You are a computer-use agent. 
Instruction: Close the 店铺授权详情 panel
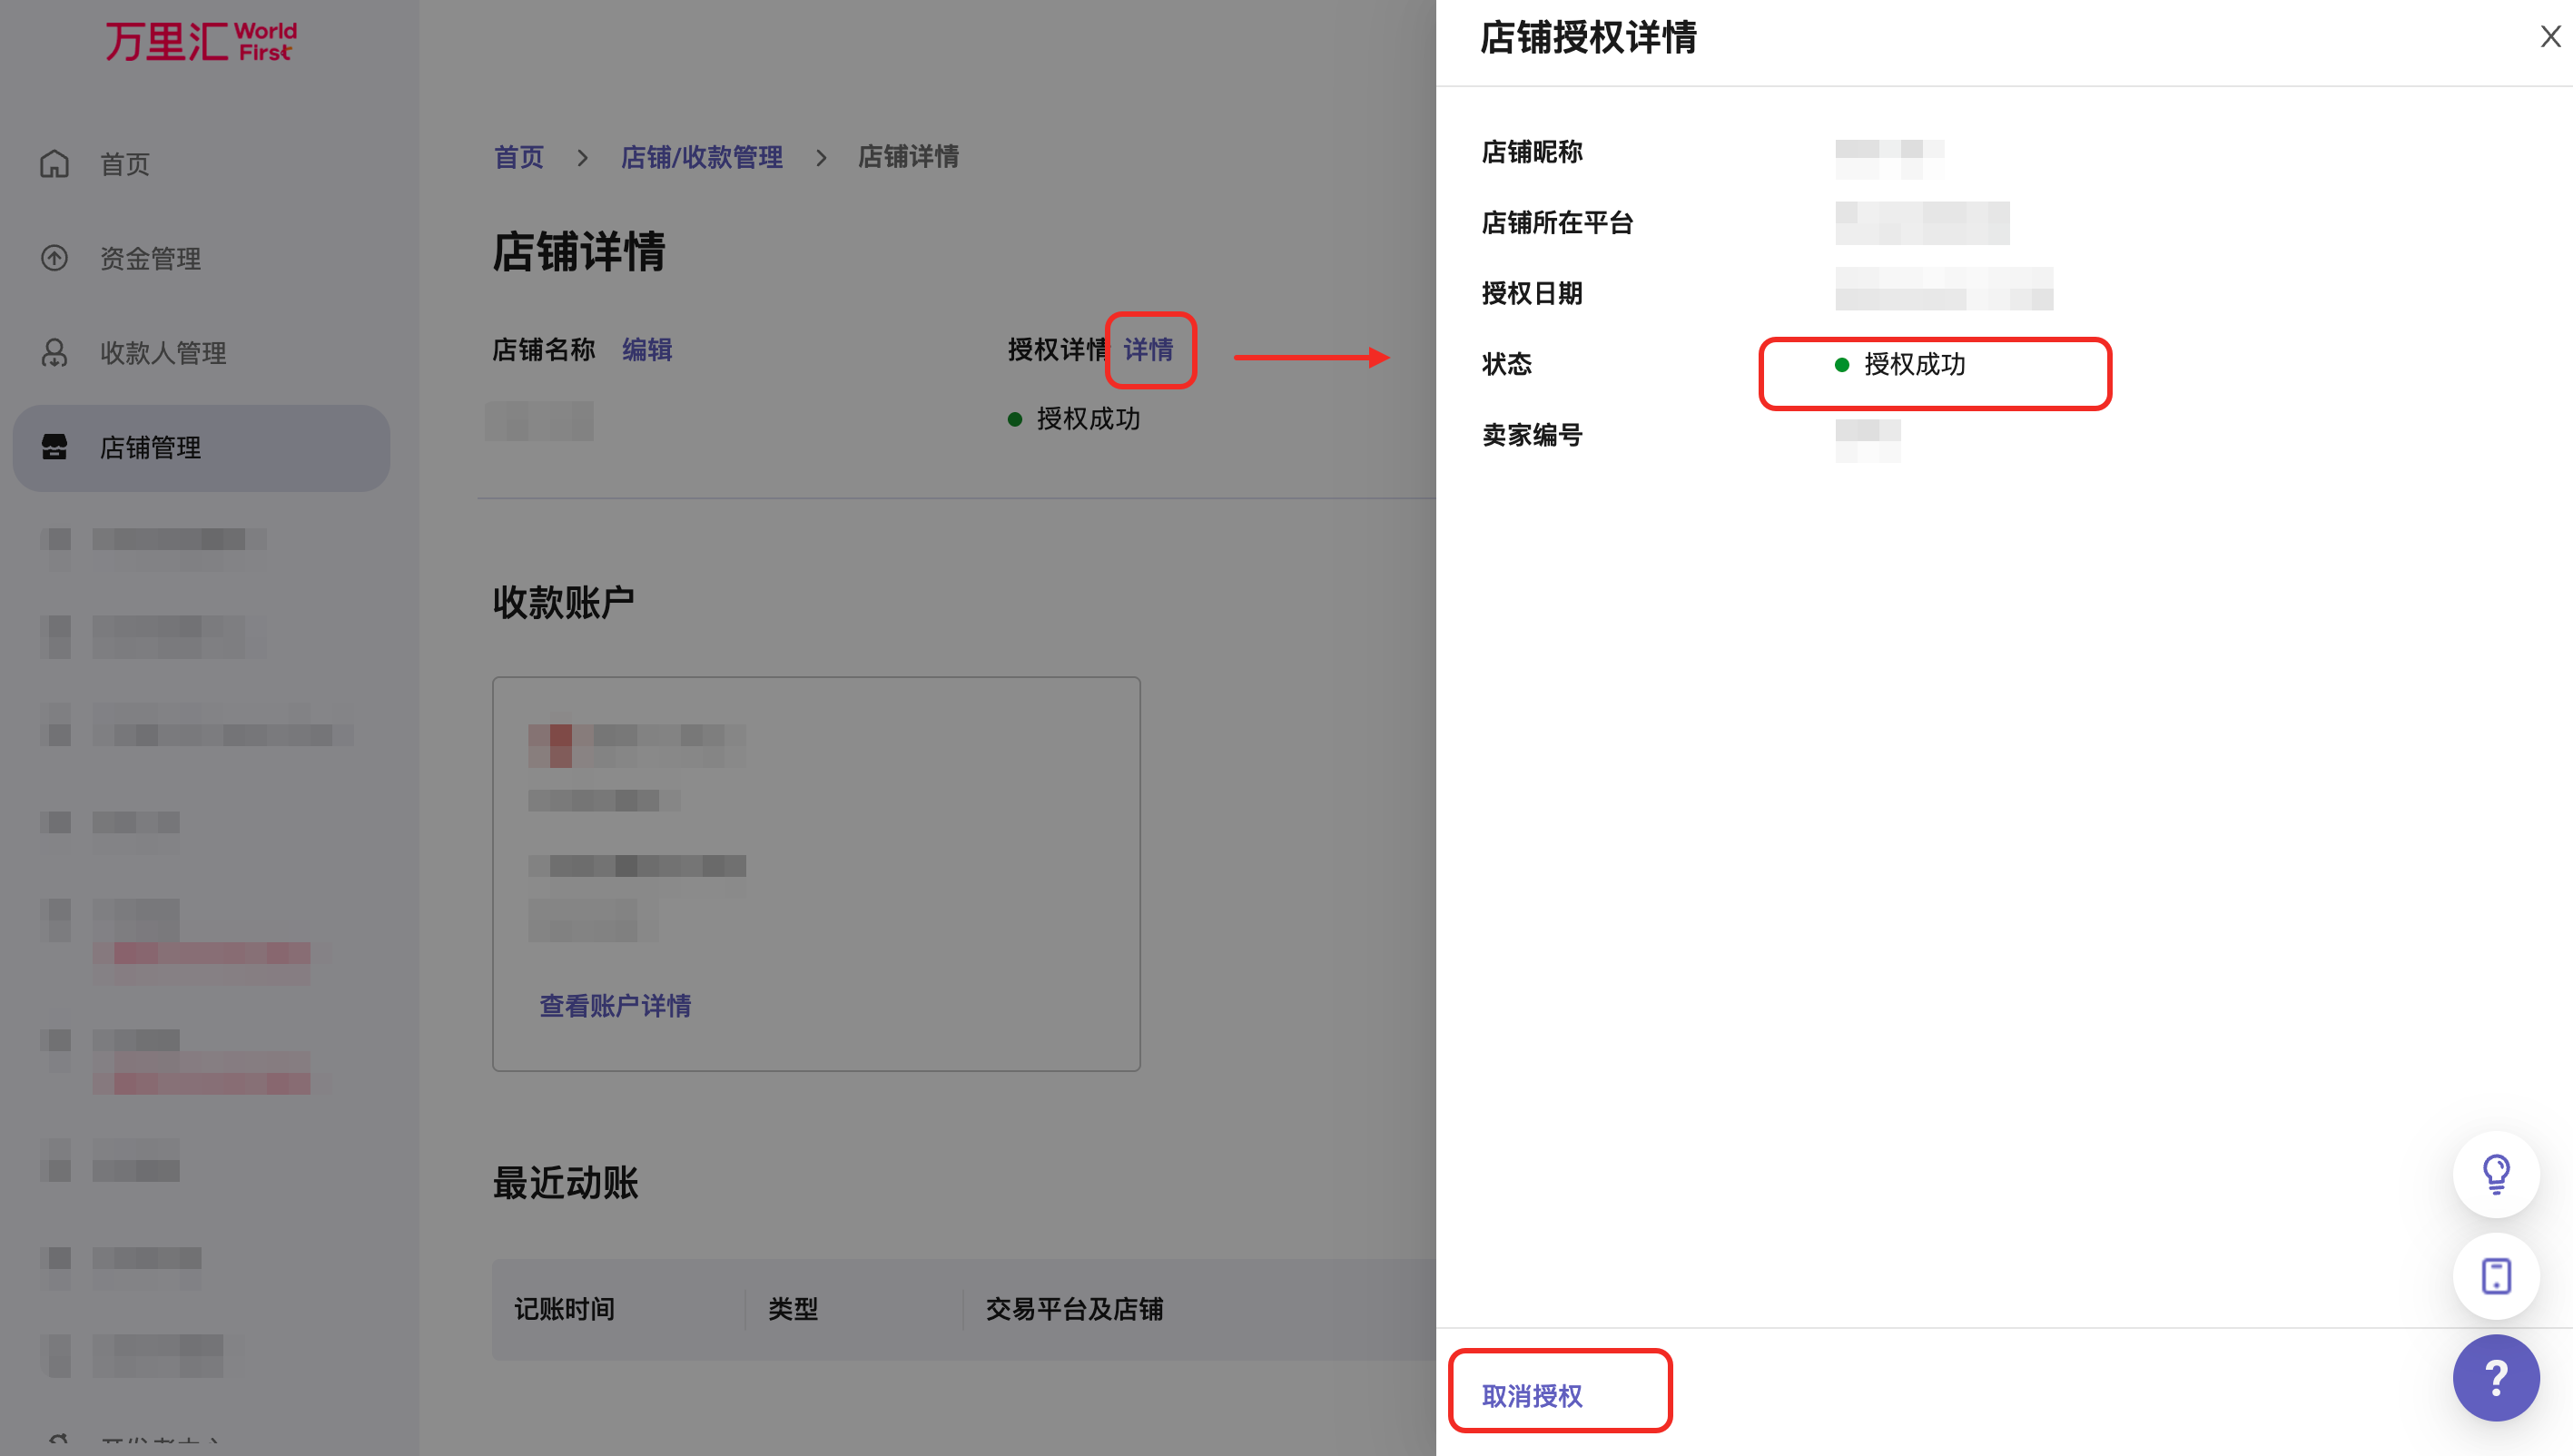coord(2549,37)
